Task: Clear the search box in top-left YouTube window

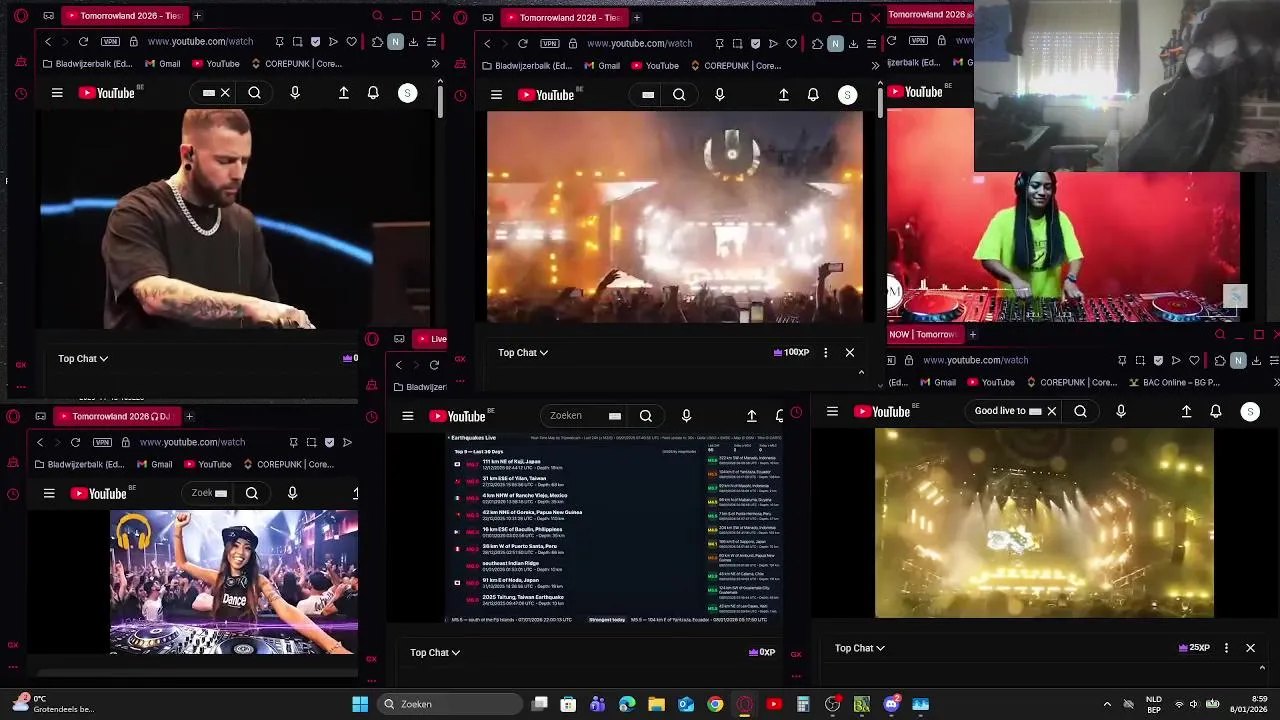Action: (225, 93)
